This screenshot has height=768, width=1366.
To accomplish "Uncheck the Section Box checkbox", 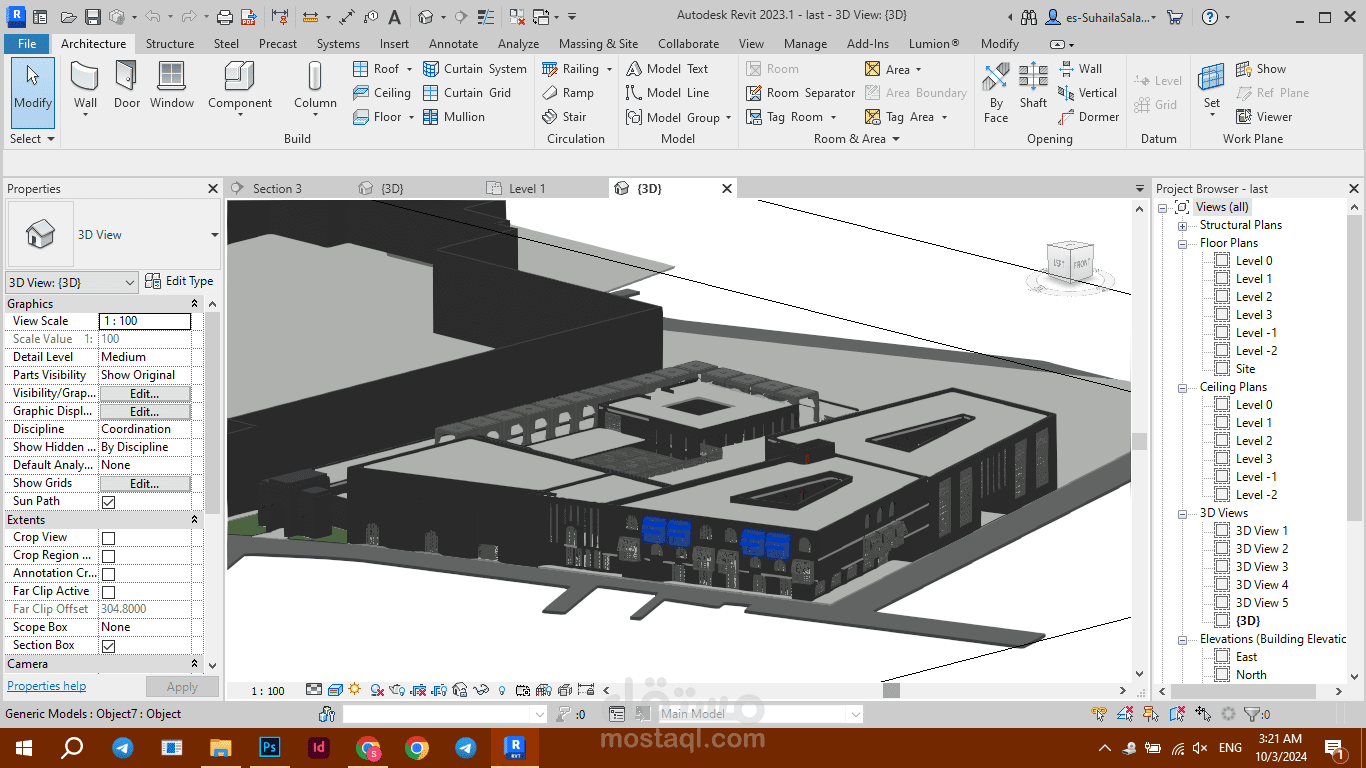I will tap(109, 646).
